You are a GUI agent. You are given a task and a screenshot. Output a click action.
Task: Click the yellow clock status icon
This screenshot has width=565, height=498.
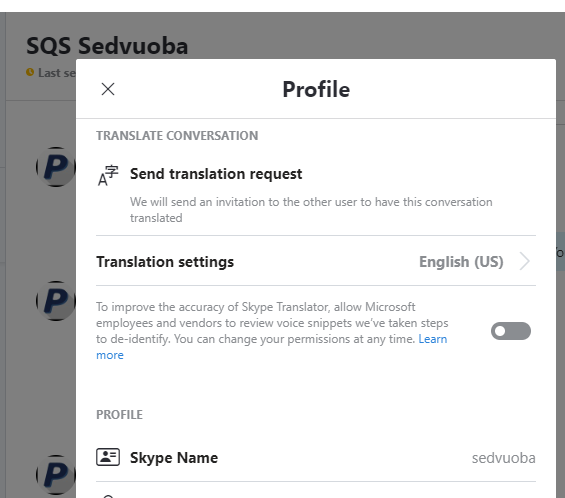tap(30, 72)
